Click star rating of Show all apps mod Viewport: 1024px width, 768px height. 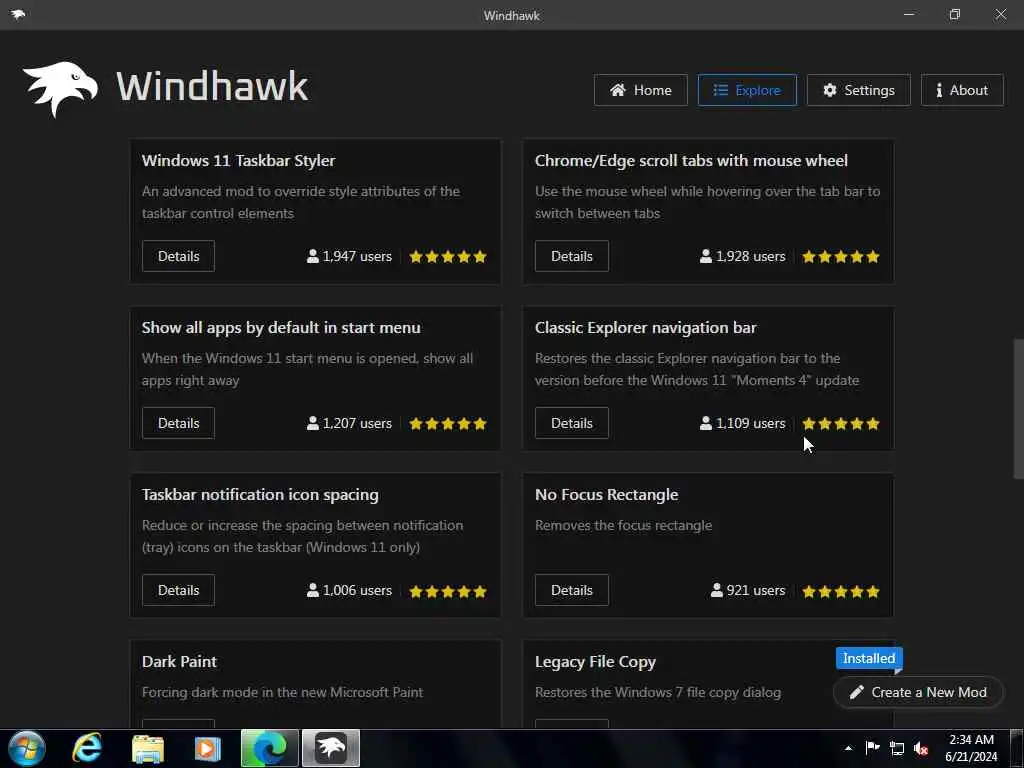coord(448,424)
